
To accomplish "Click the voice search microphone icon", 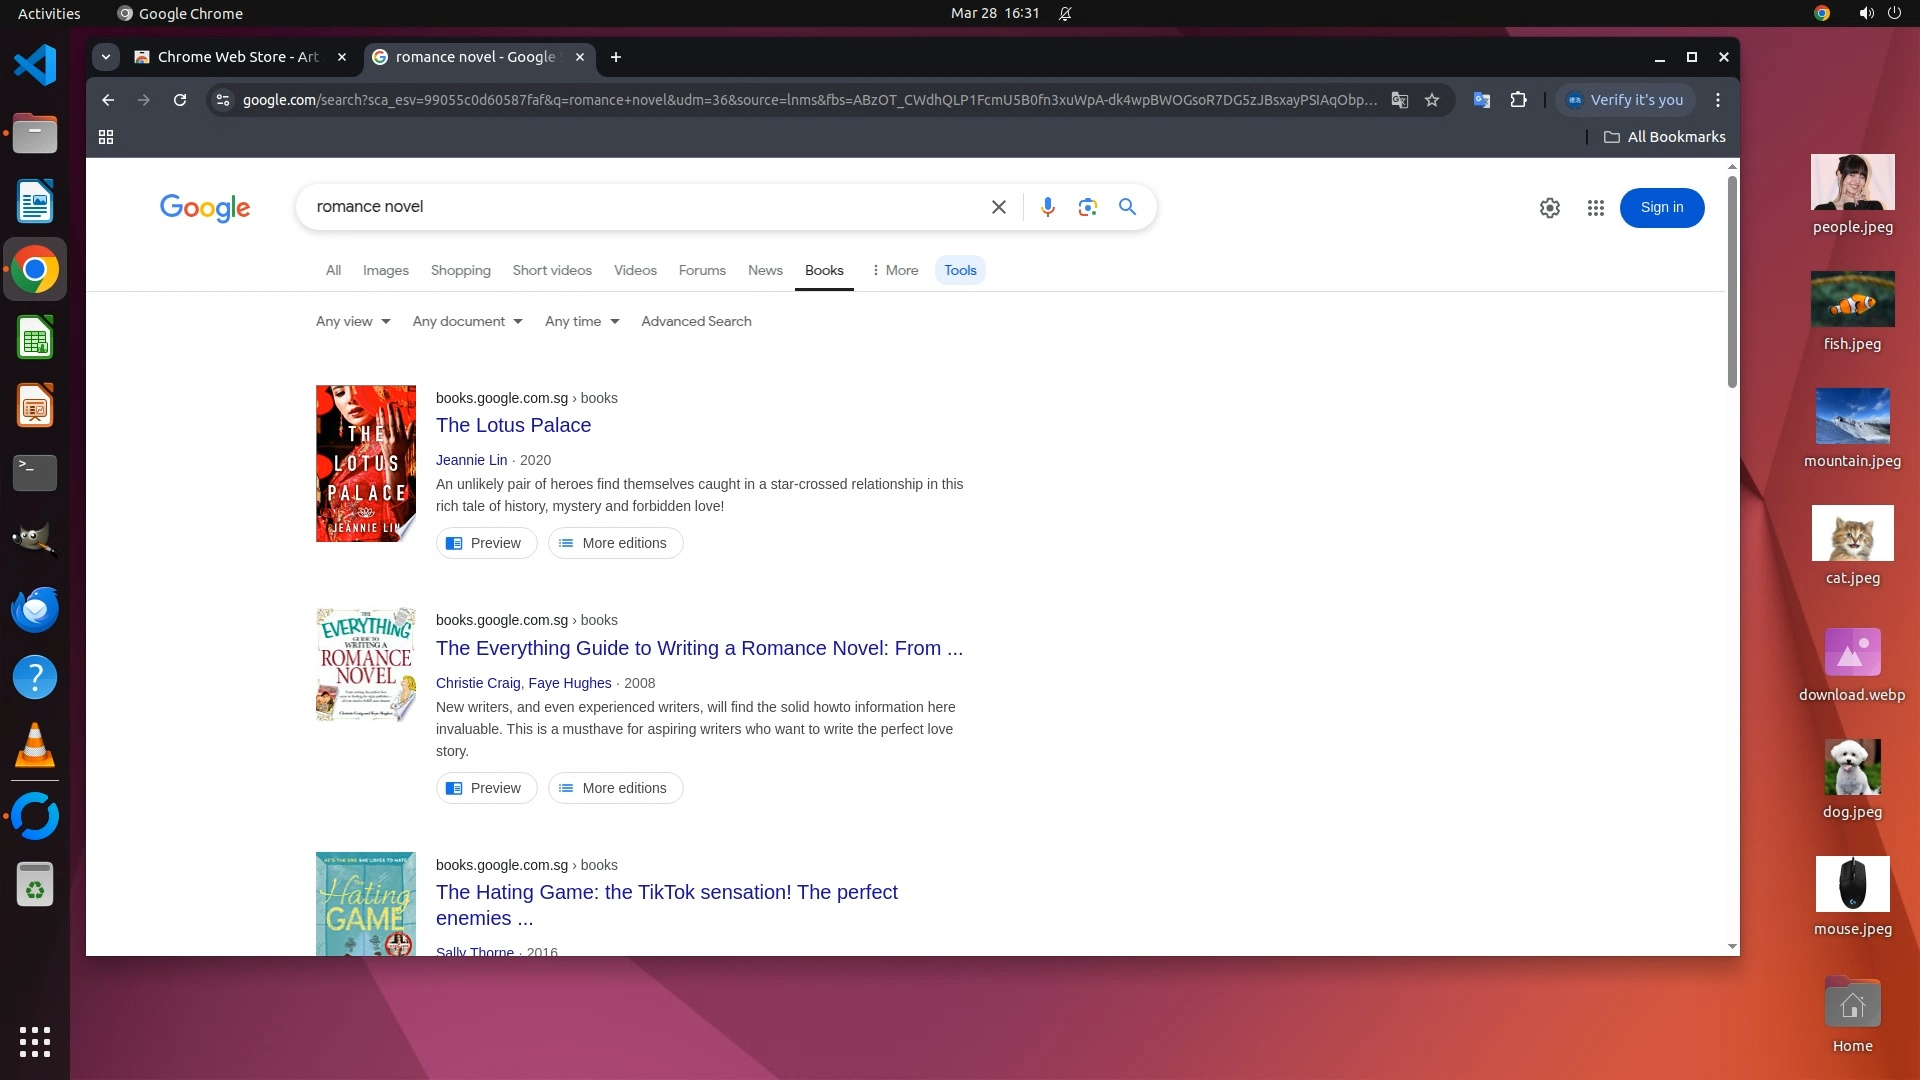I will [1047, 207].
